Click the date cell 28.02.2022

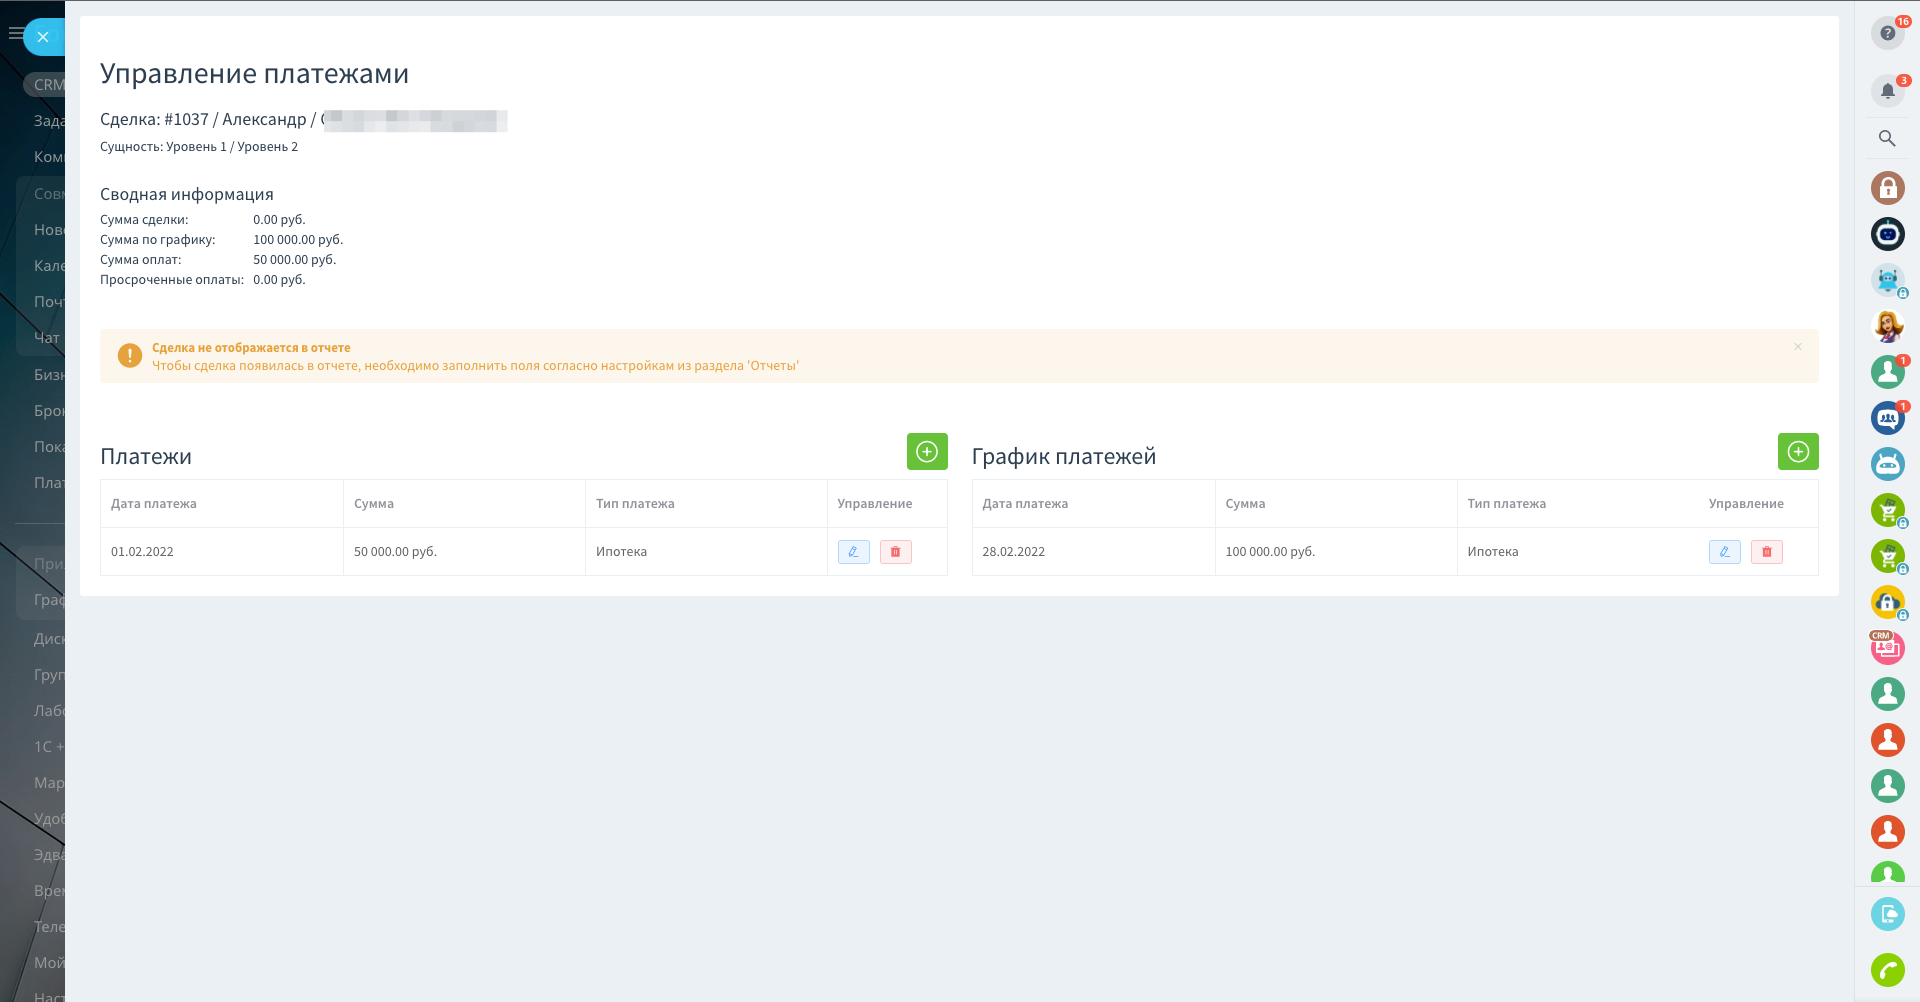point(1014,552)
